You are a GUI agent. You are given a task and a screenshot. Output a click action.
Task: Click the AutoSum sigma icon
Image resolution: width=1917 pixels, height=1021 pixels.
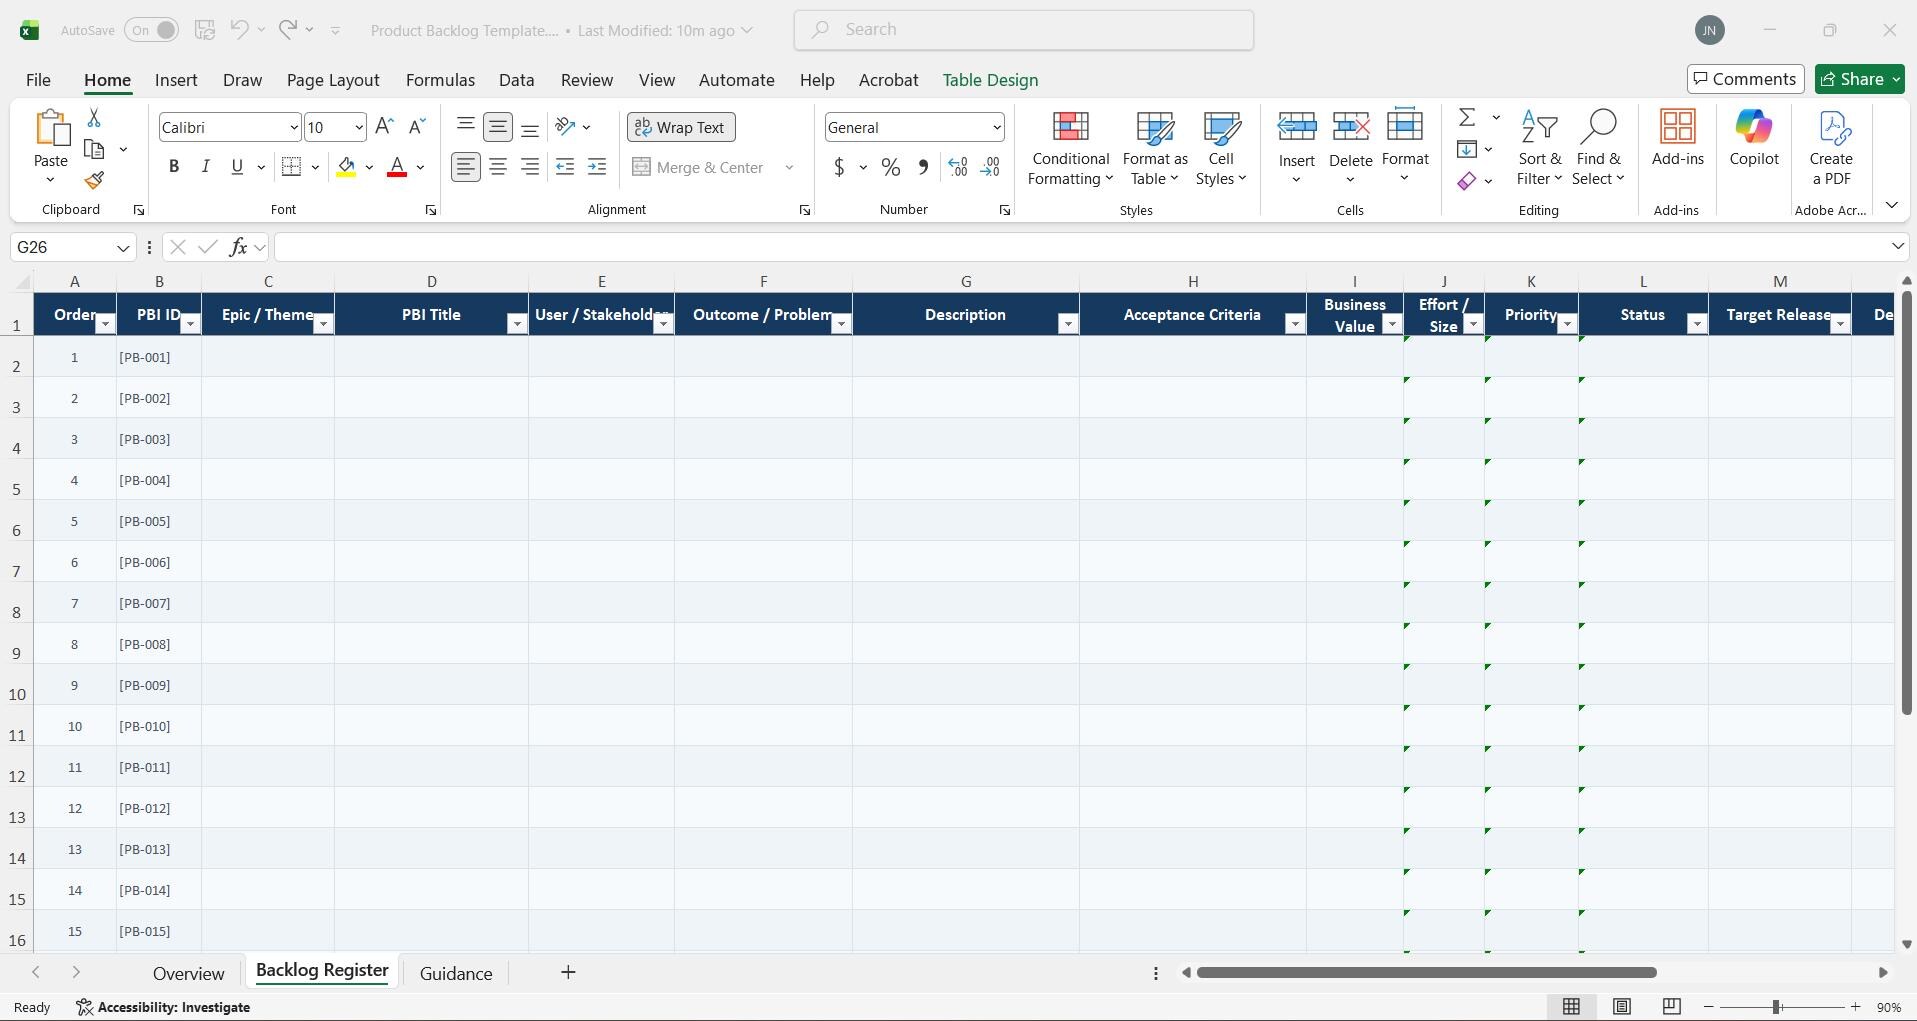click(1467, 118)
